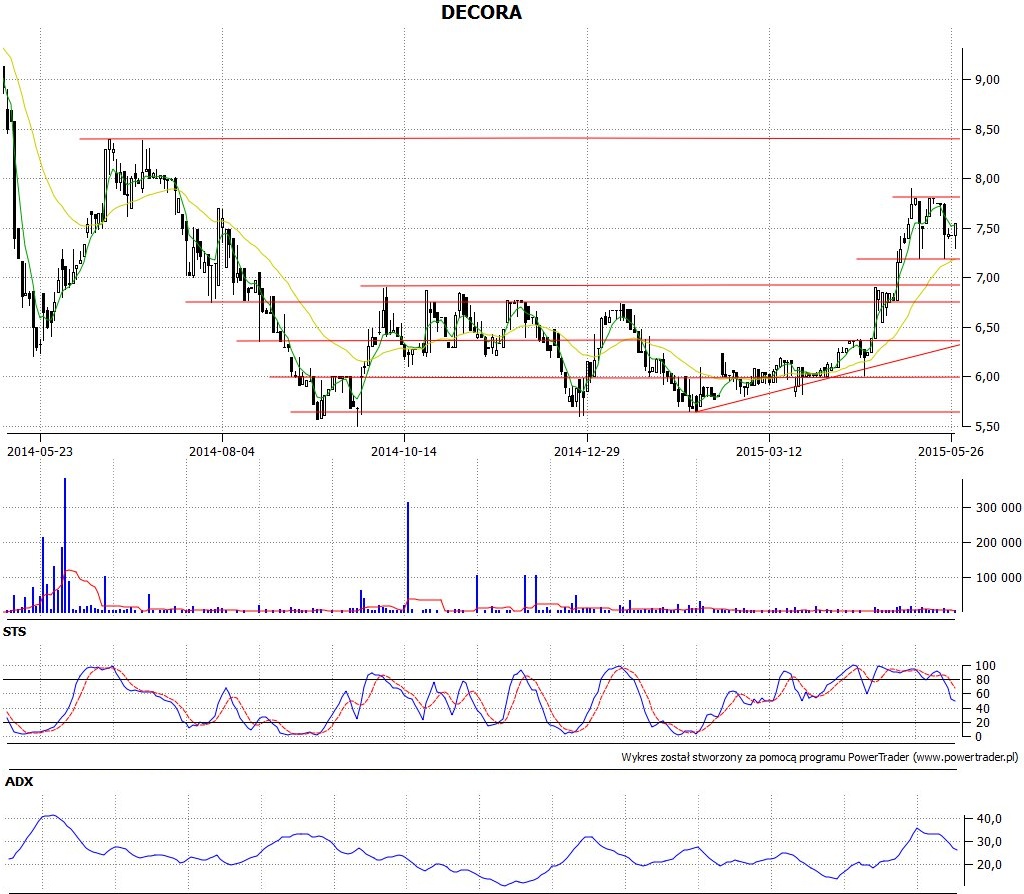Screen dimensions: 1024x894
Task: Click the STS indicator heading
Action: coord(14,631)
